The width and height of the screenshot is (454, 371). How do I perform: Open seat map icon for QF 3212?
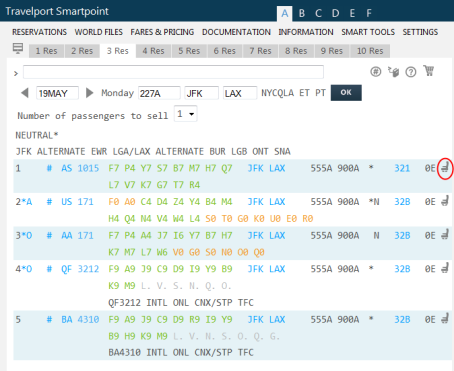(x=445, y=268)
